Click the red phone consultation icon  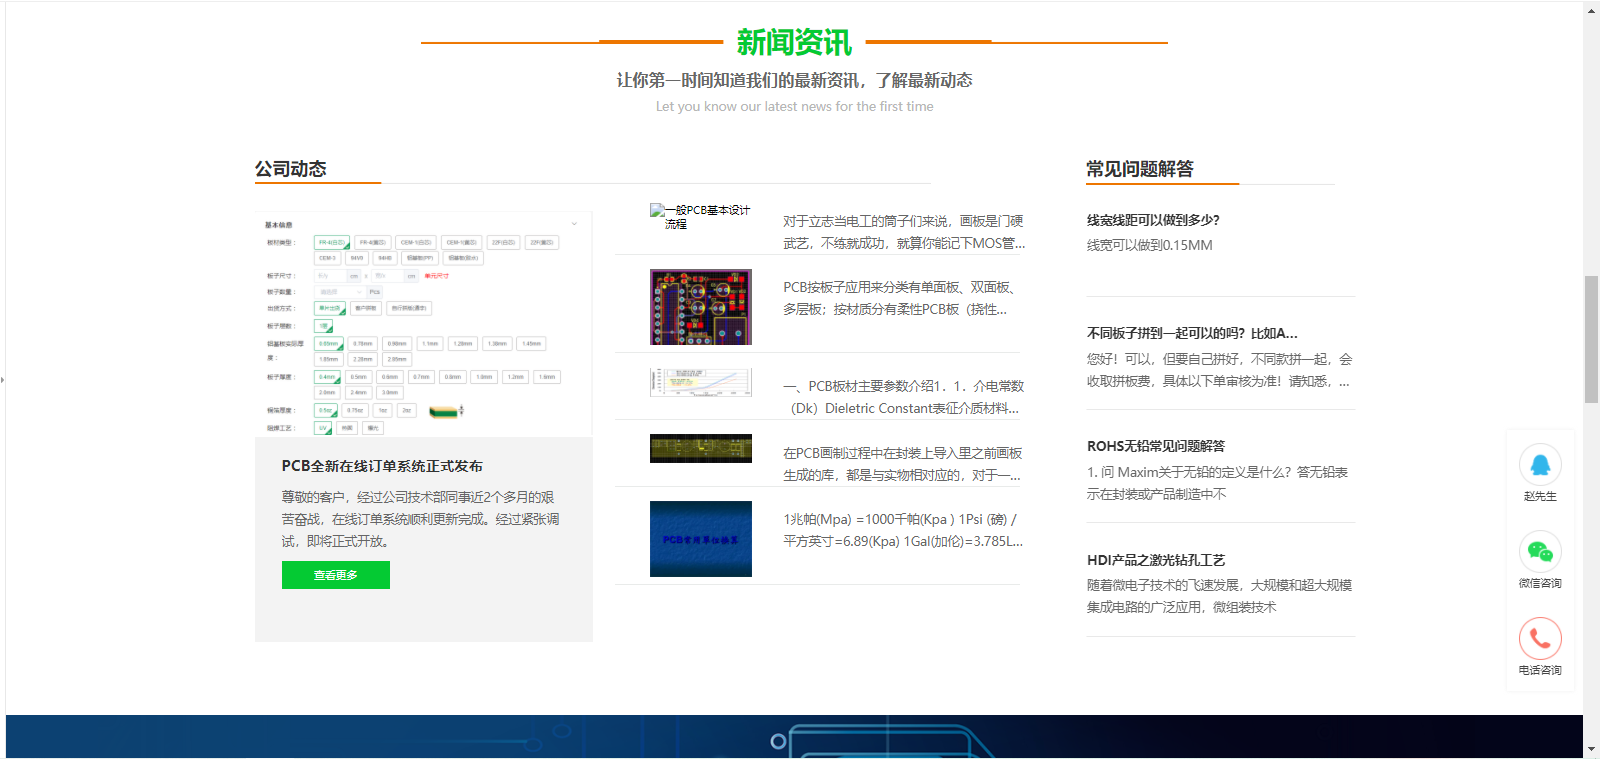(x=1540, y=639)
